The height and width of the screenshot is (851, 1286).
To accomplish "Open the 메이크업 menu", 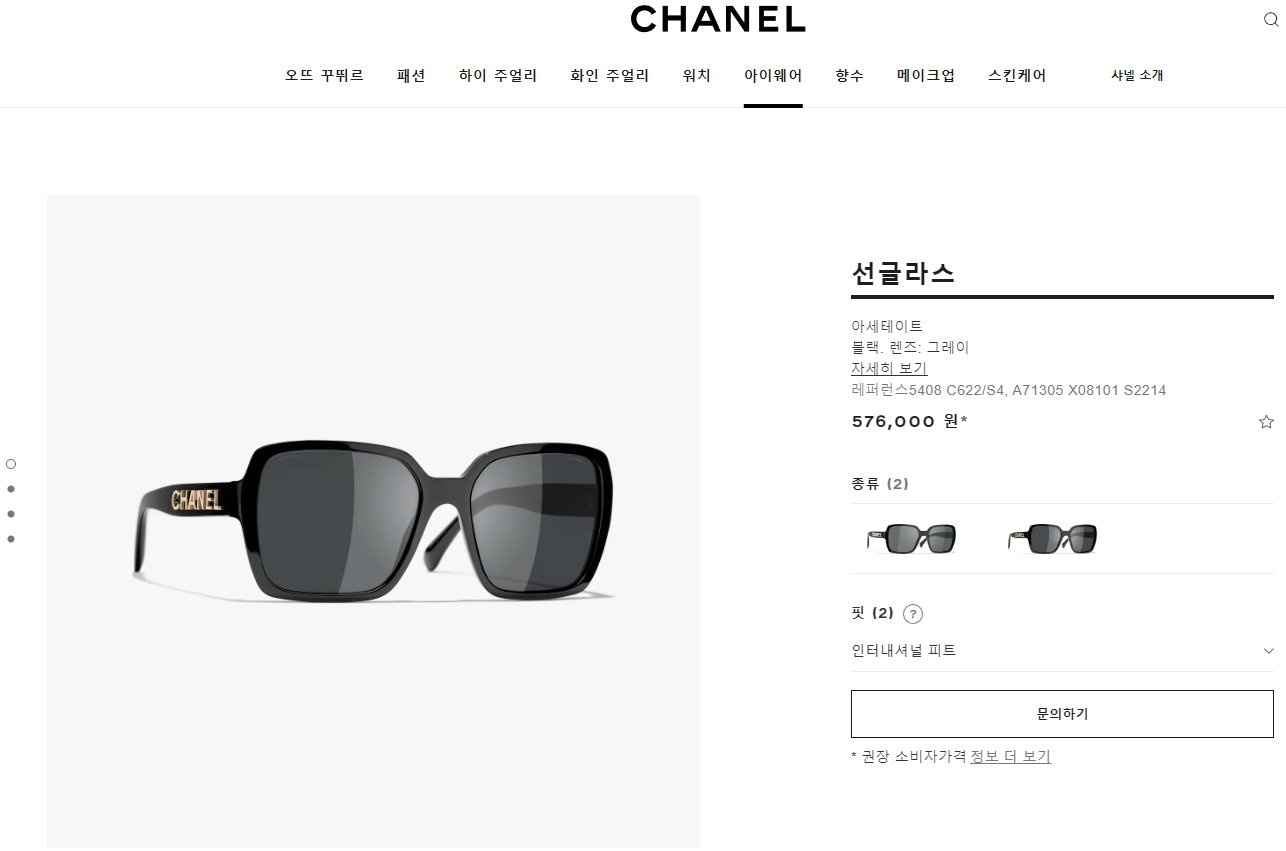I will pos(926,76).
